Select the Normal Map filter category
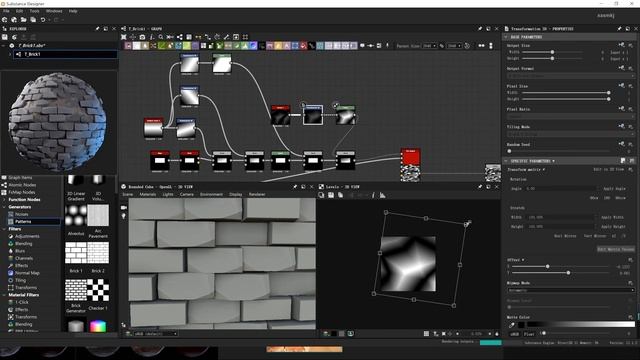The width and height of the screenshot is (640, 360). click(x=27, y=273)
